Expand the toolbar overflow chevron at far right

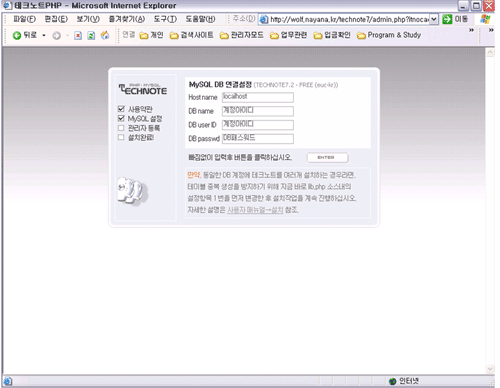coord(491,30)
